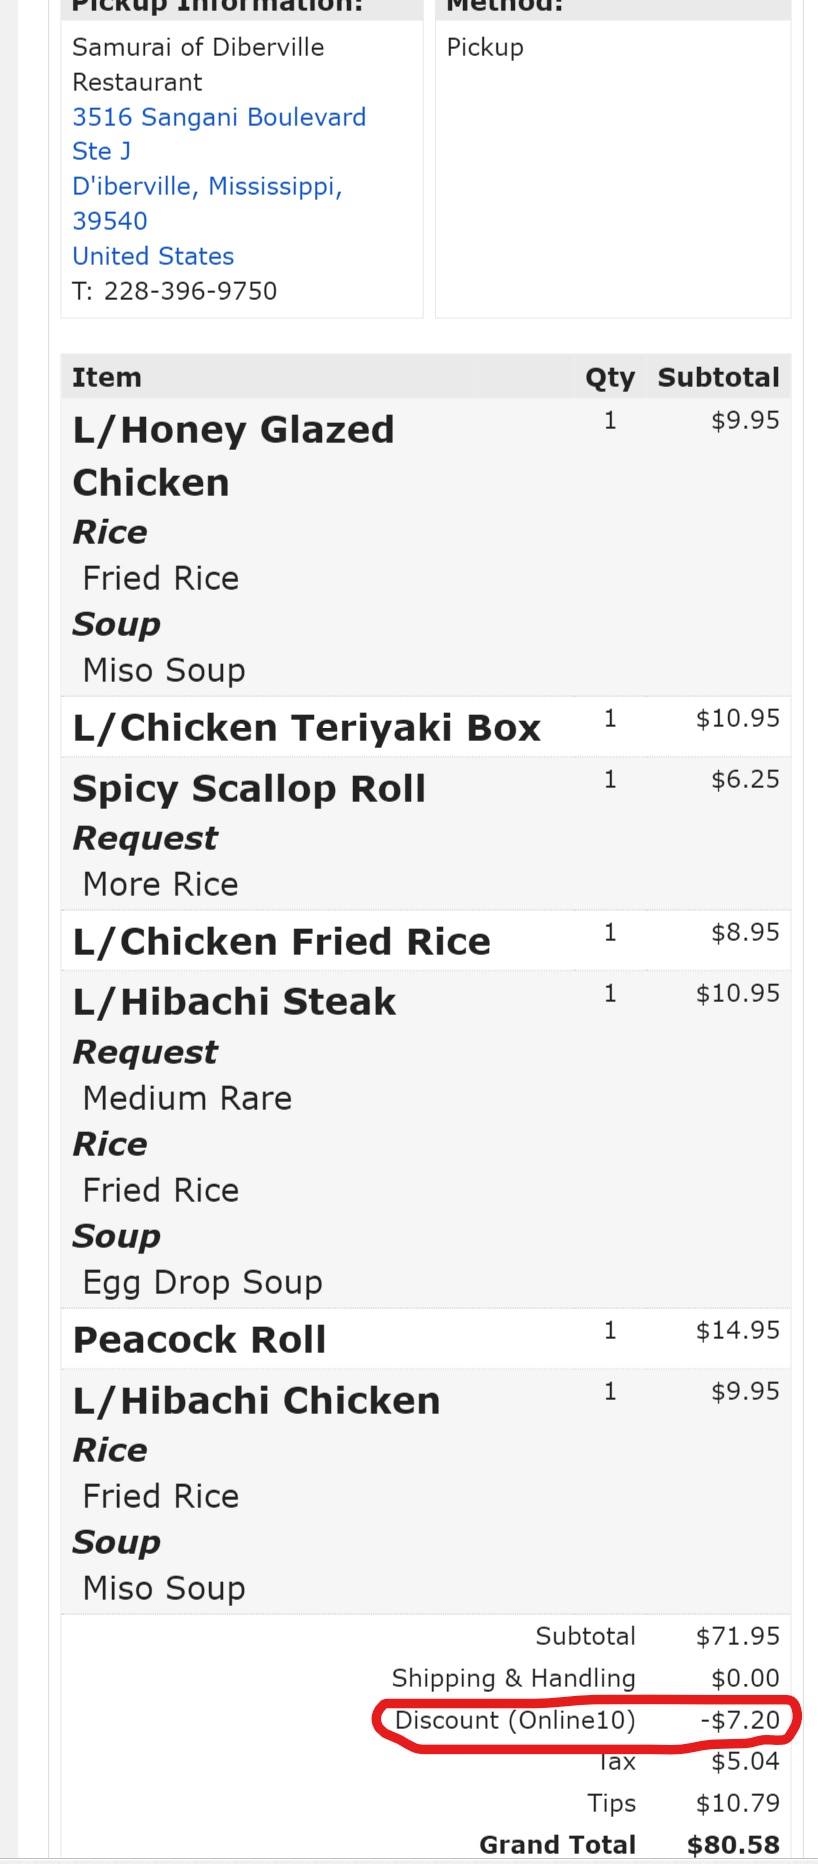
Task: Click the $80.58 Grand Total amount
Action: point(733,1845)
